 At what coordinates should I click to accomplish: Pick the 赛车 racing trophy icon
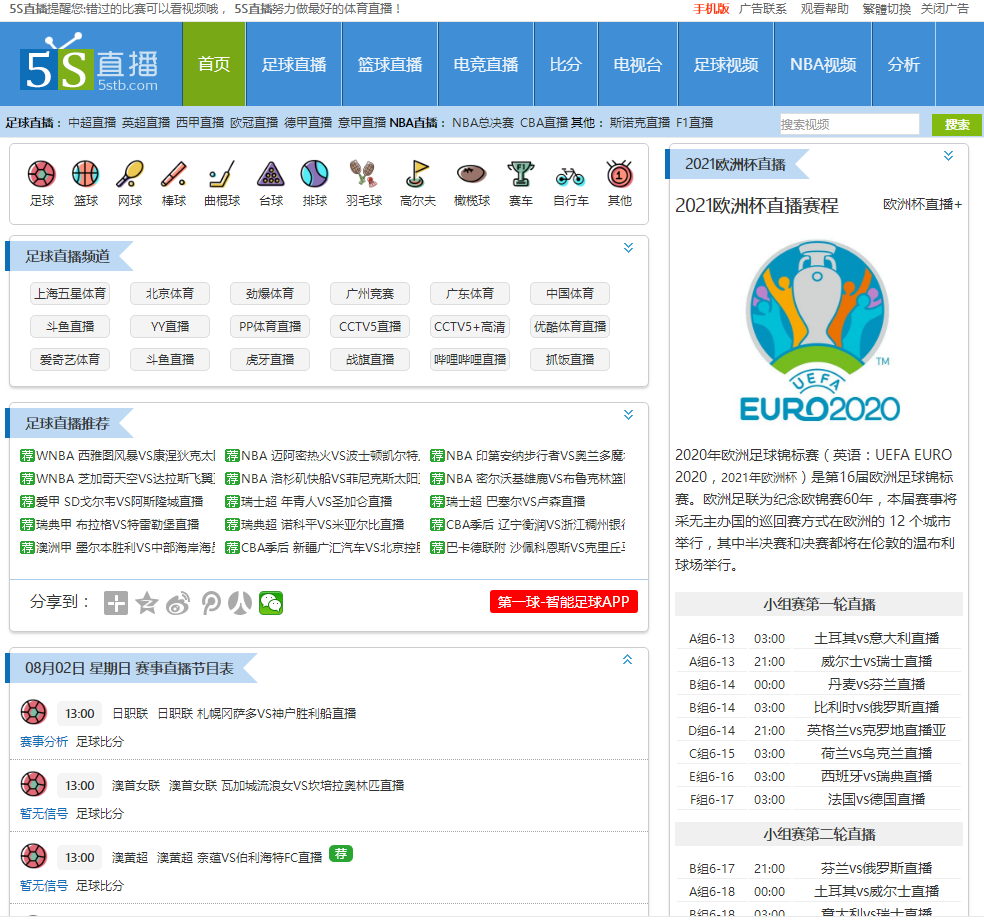click(x=520, y=174)
